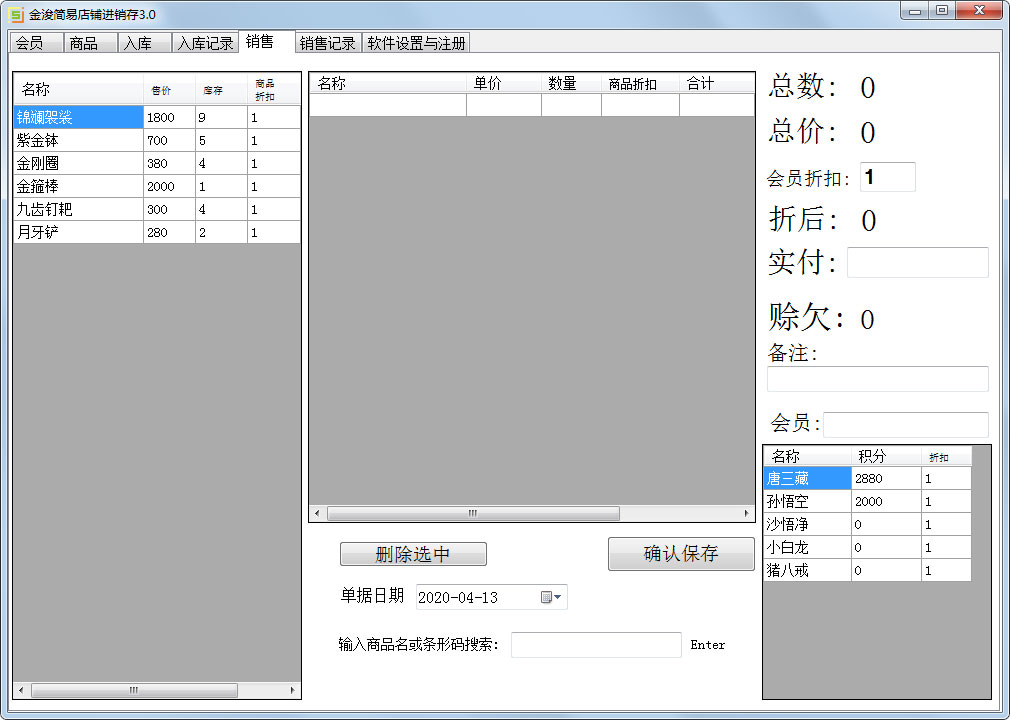Select product row 锦襕袈裟
Viewport: 1010px width, 720px height.
(157, 117)
